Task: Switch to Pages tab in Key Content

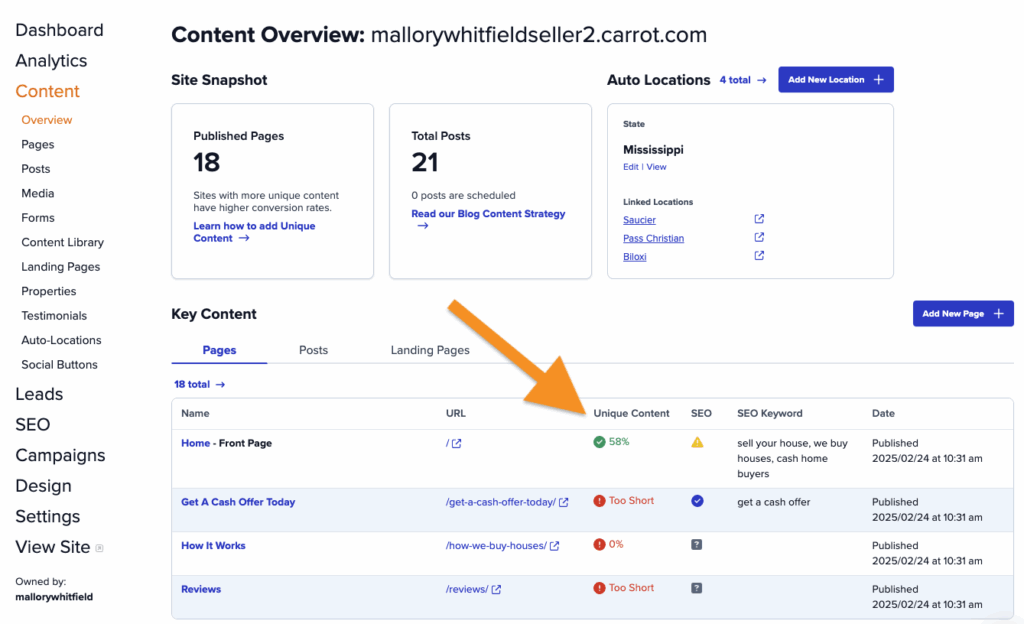Action: click(219, 350)
